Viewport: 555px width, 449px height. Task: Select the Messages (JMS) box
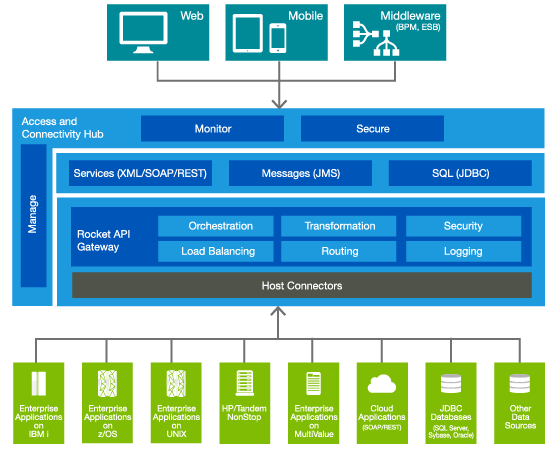pyautogui.click(x=300, y=173)
